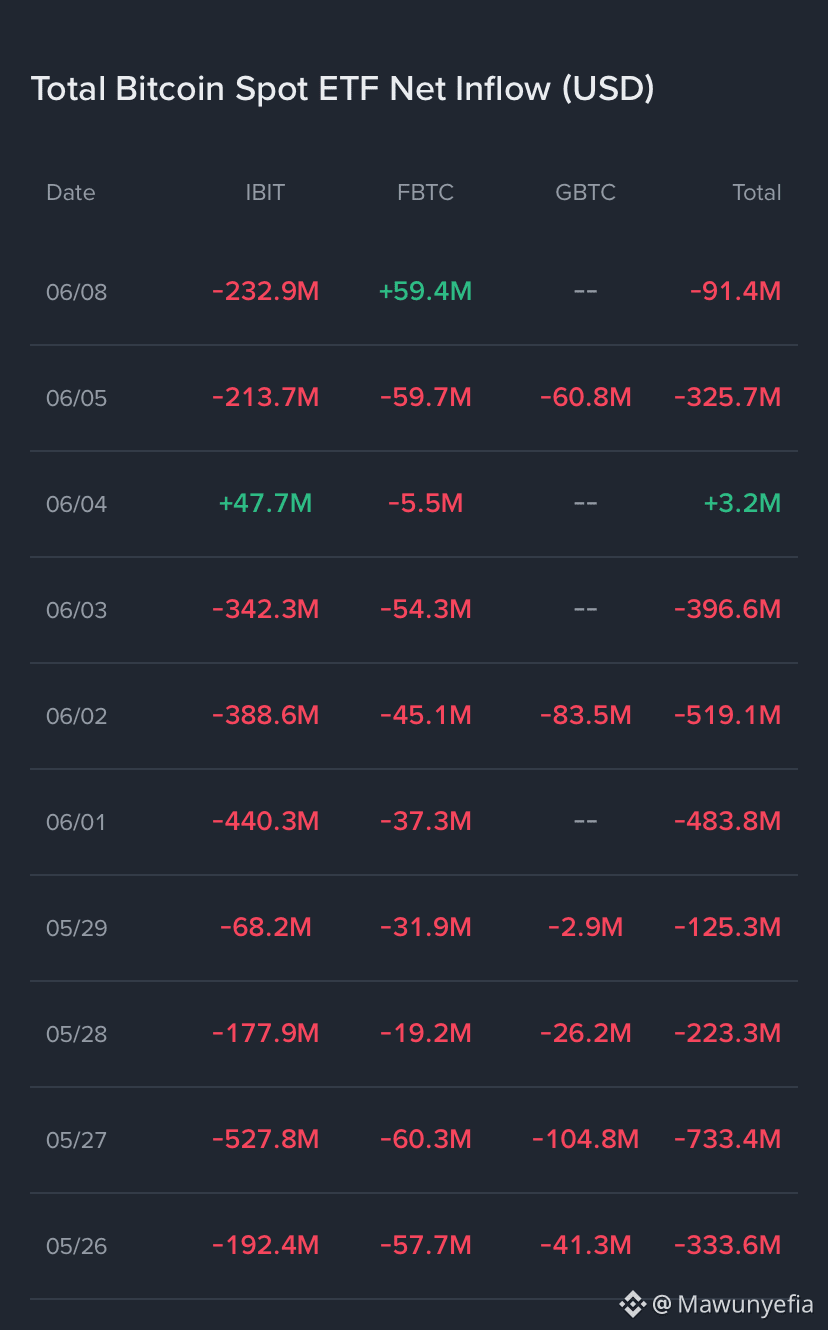828x1330 pixels.
Task: Click the 06/08 date row
Action: click(x=414, y=292)
